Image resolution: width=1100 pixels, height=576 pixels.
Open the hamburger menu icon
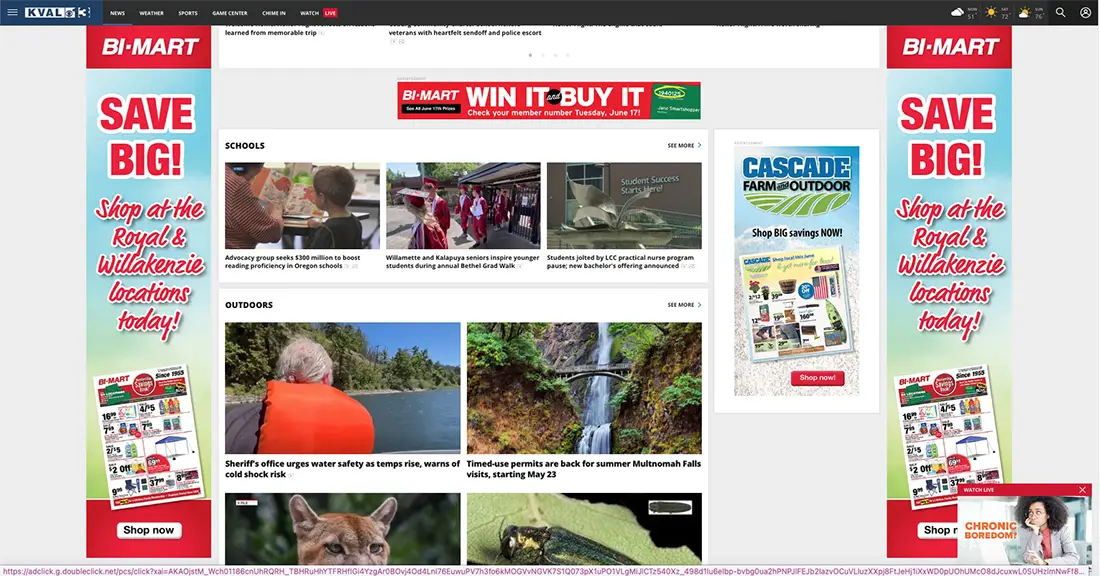click(12, 13)
